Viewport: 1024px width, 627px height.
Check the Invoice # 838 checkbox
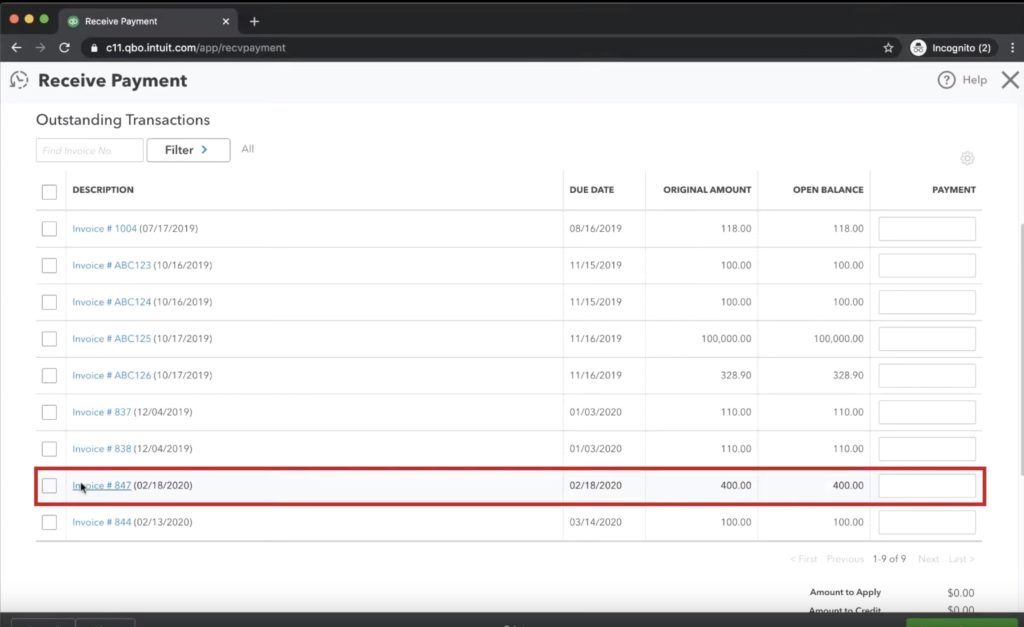click(x=49, y=449)
